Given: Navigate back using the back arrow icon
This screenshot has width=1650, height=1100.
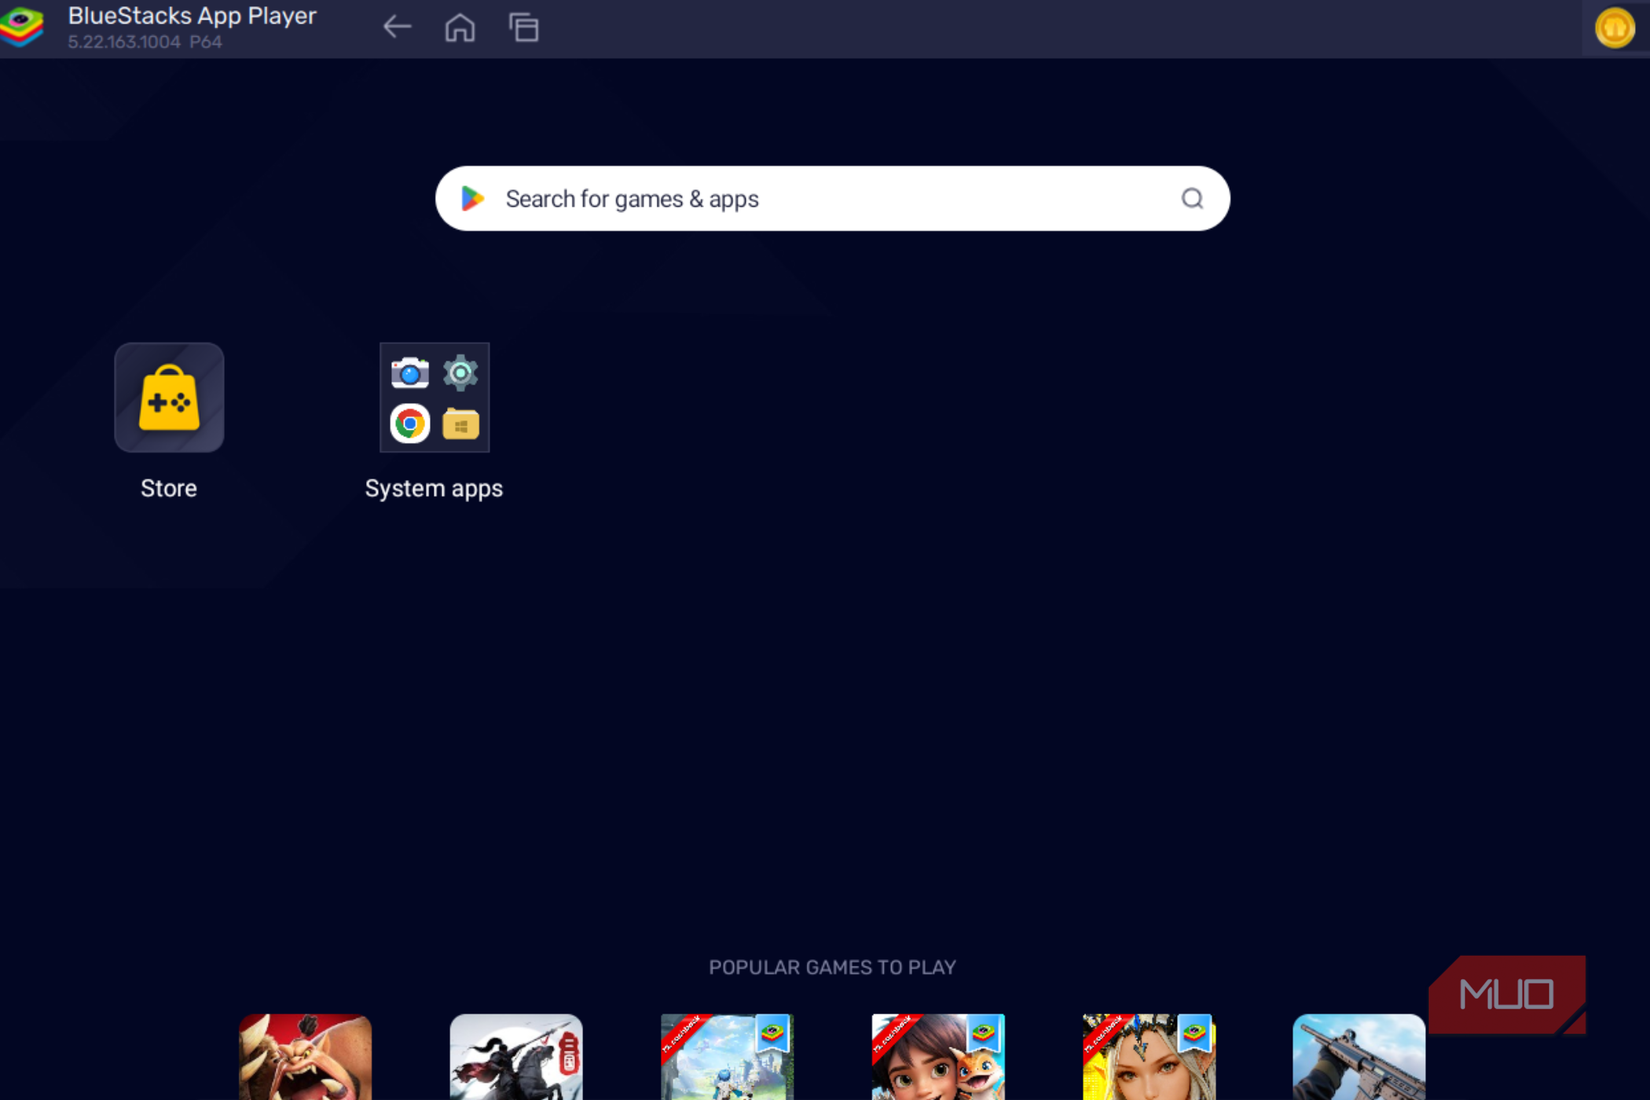Looking at the screenshot, I should point(396,27).
